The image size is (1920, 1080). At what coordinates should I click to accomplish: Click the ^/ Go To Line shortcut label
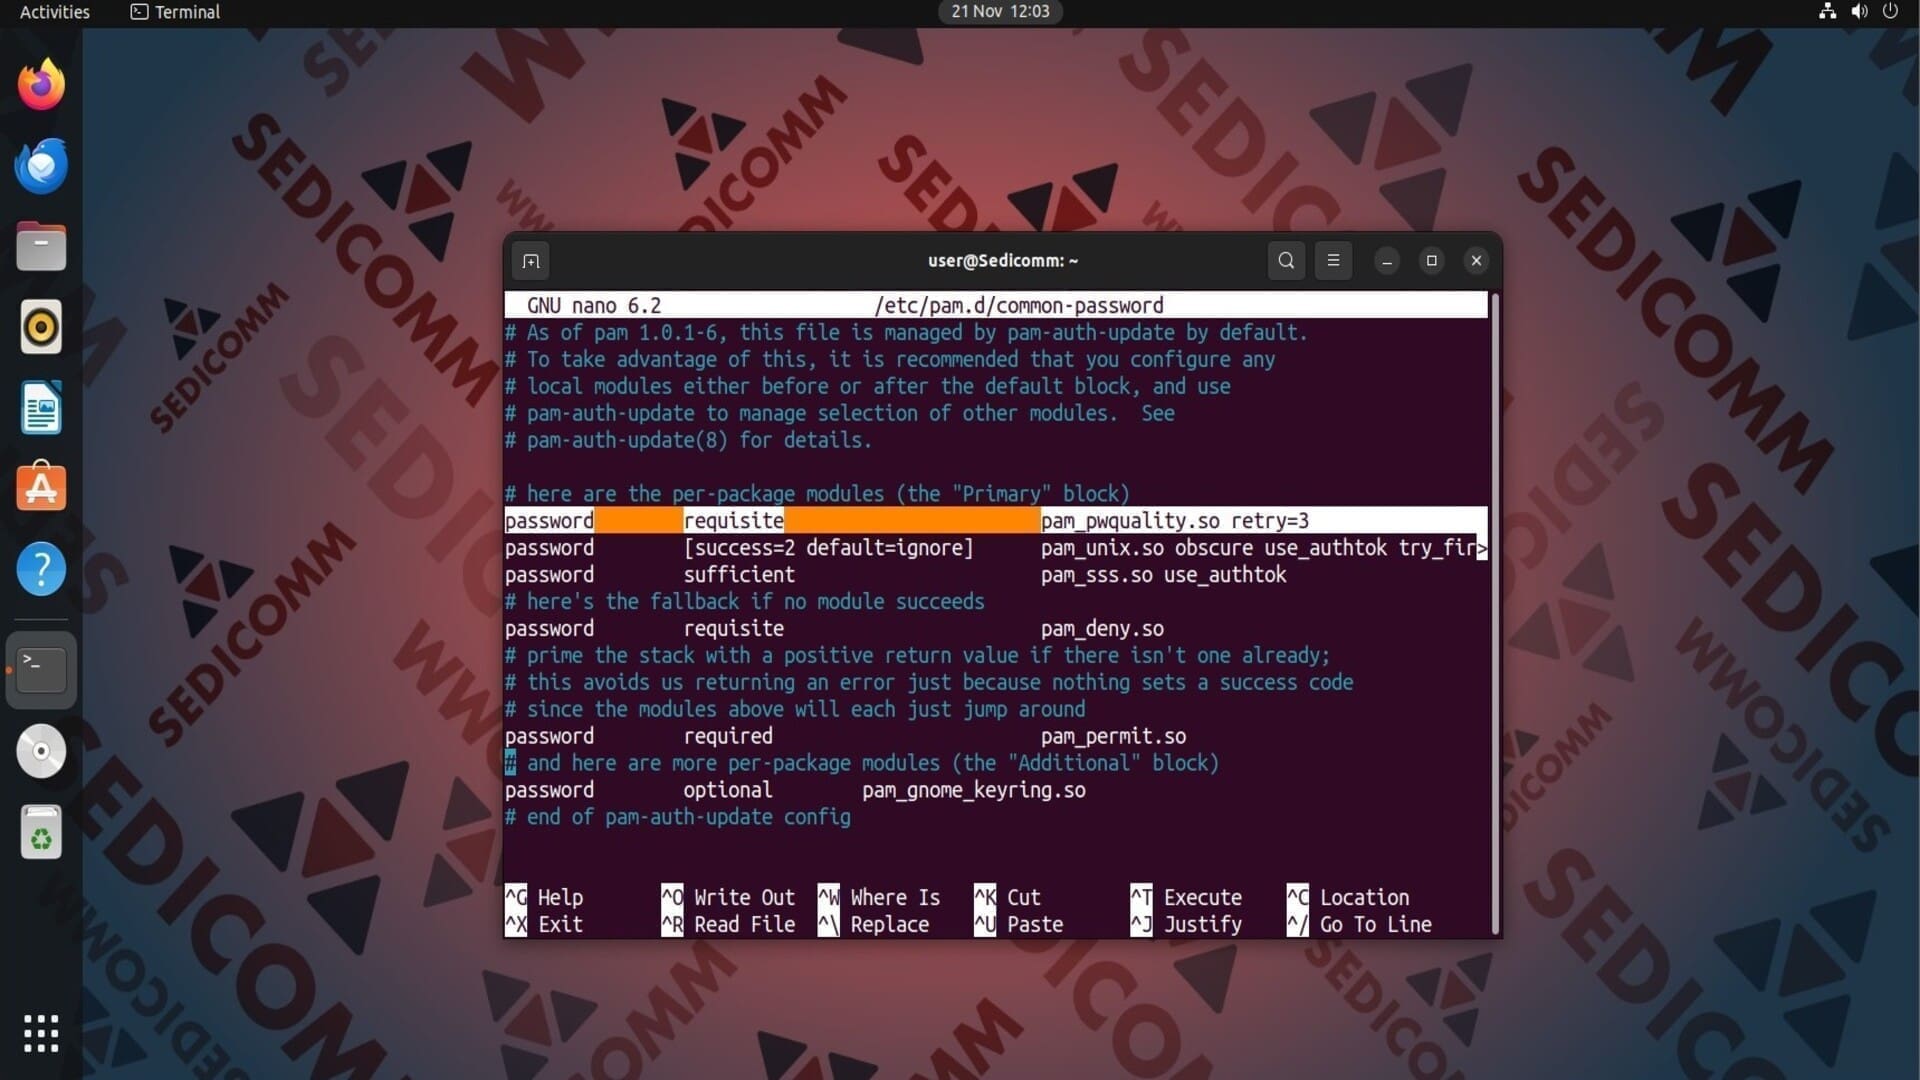click(x=1360, y=924)
